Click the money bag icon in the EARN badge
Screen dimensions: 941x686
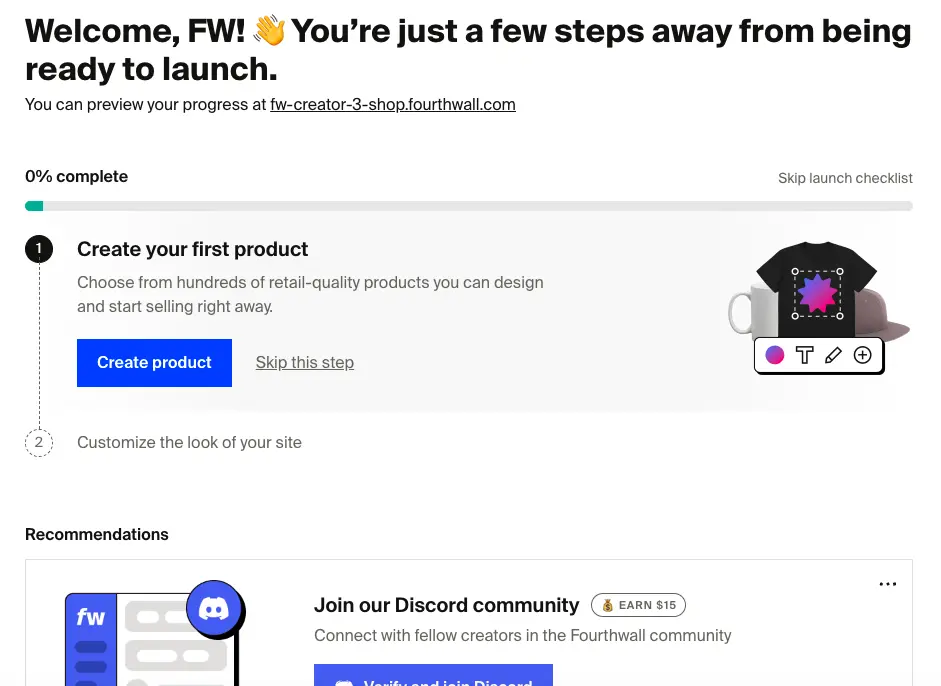coord(609,605)
